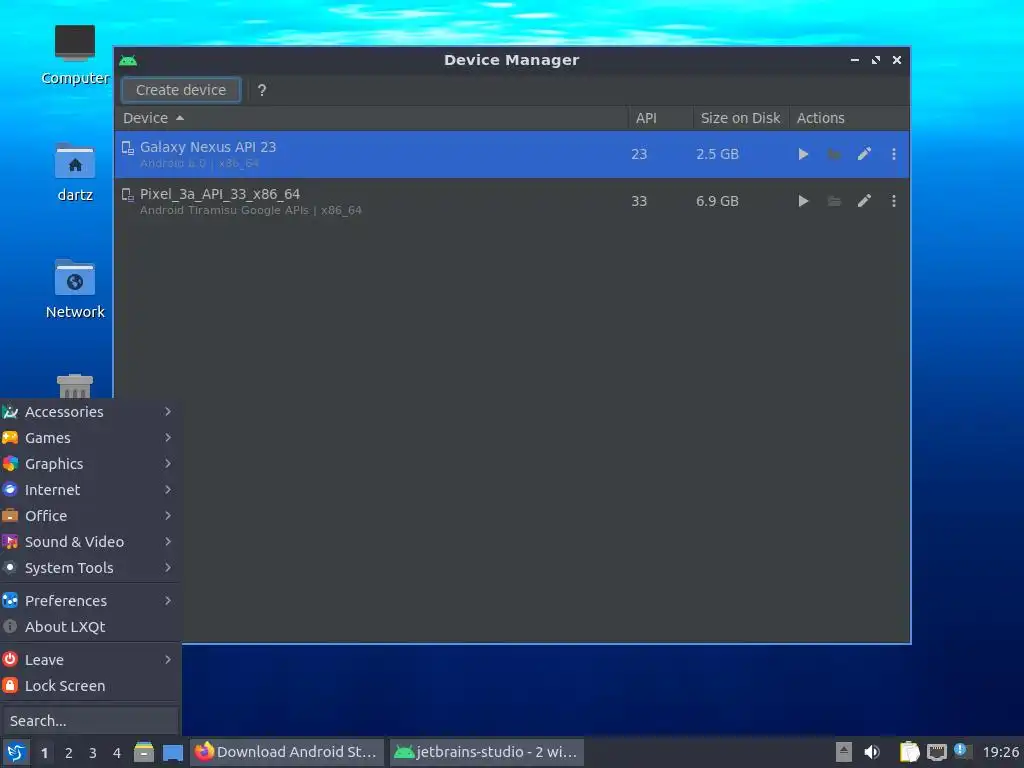Expand the Preferences submenu
Screen dimensions: 1024x768
91,601
